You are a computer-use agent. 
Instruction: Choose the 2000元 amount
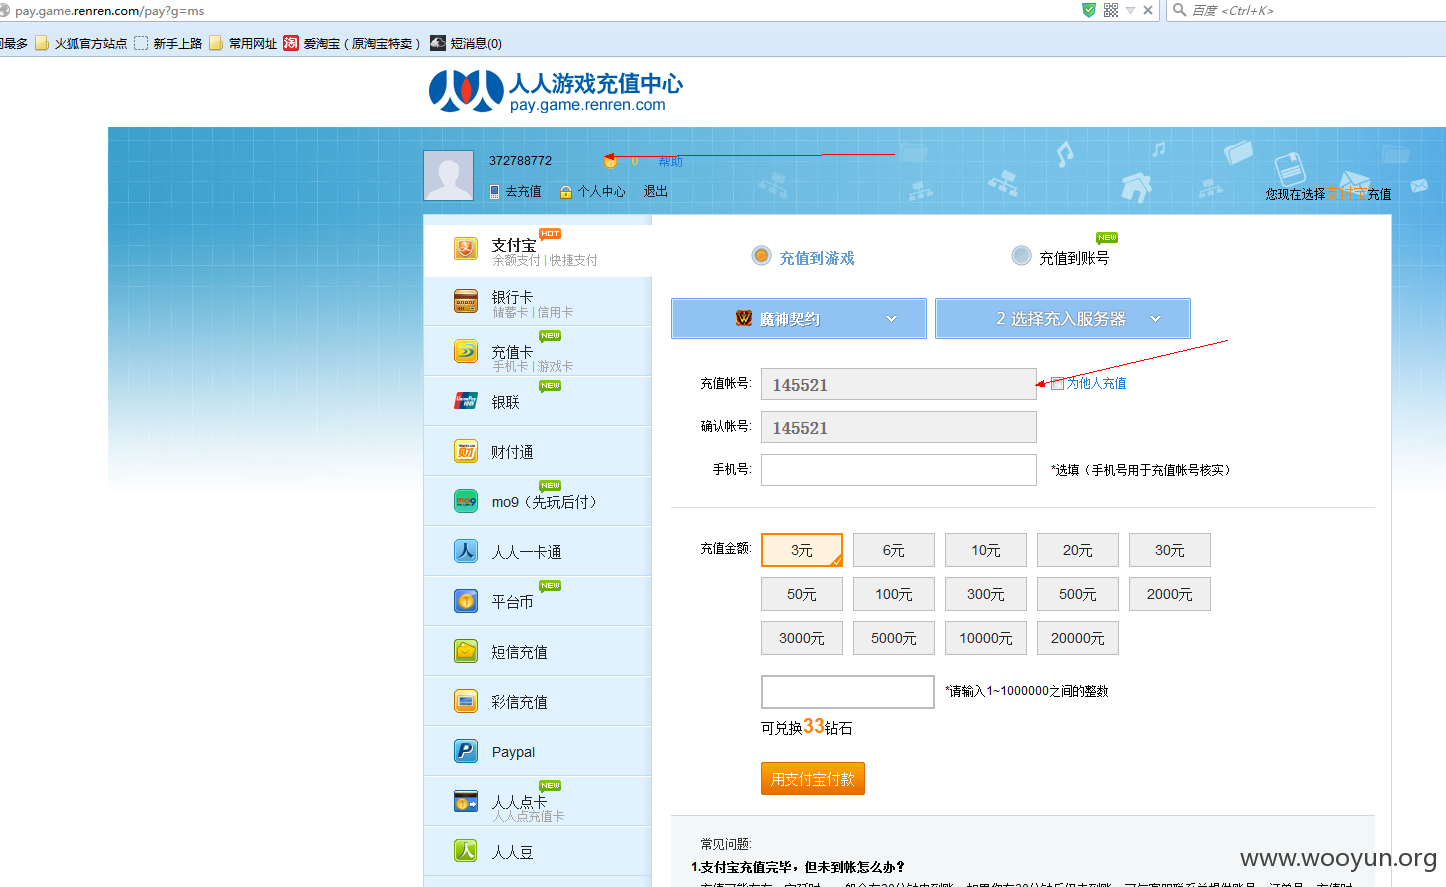point(1170,594)
